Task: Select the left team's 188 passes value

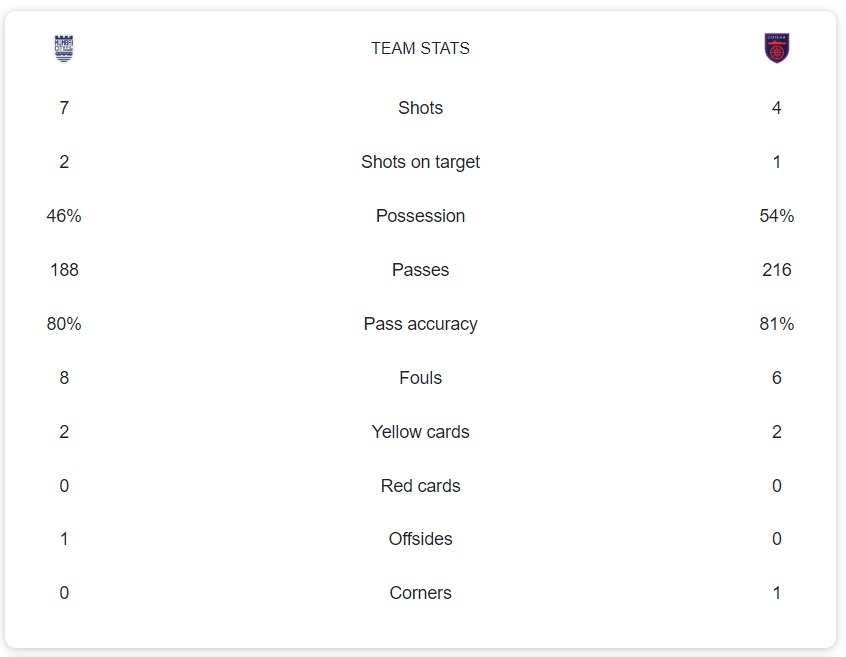Action: pos(64,270)
